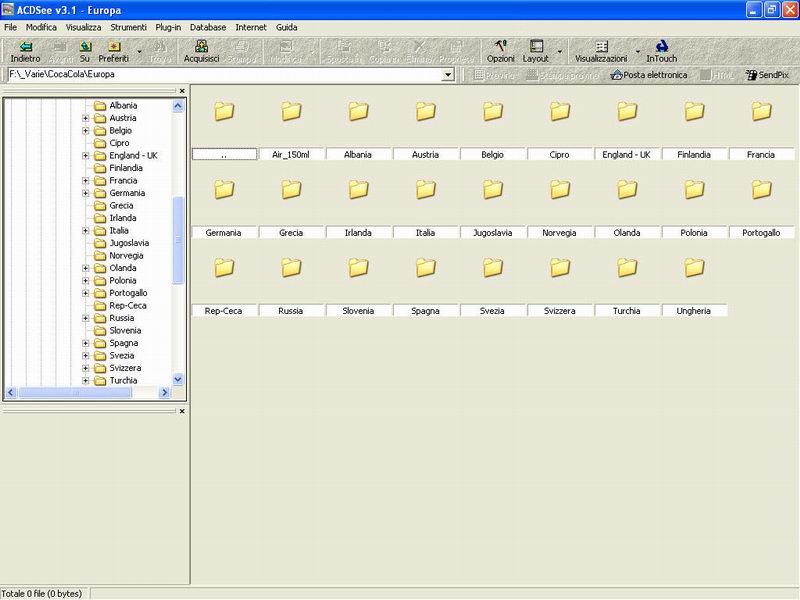Screen dimensions: 800x600
Task: Click Posta elettronica email icon
Action: click(x=616, y=75)
